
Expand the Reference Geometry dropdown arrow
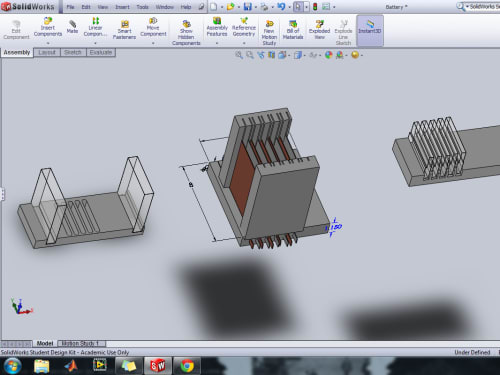[x=244, y=43]
